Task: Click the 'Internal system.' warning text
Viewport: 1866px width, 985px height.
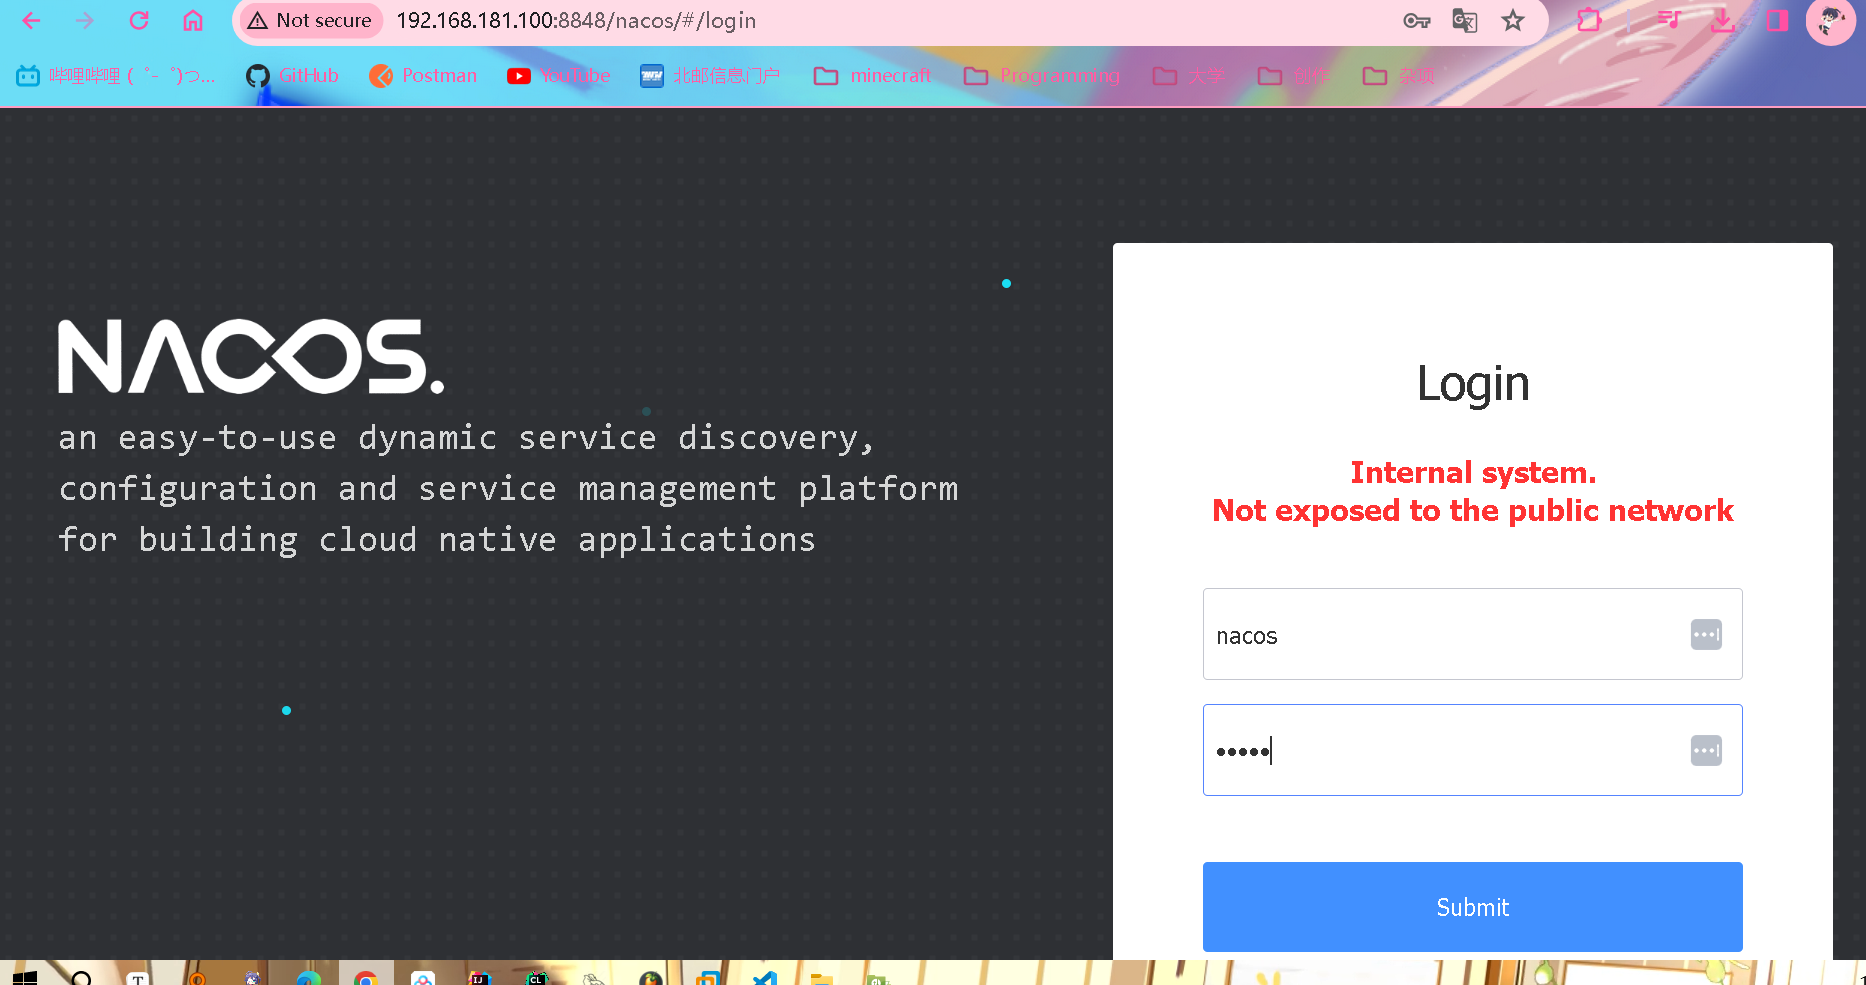Action: click(x=1473, y=472)
